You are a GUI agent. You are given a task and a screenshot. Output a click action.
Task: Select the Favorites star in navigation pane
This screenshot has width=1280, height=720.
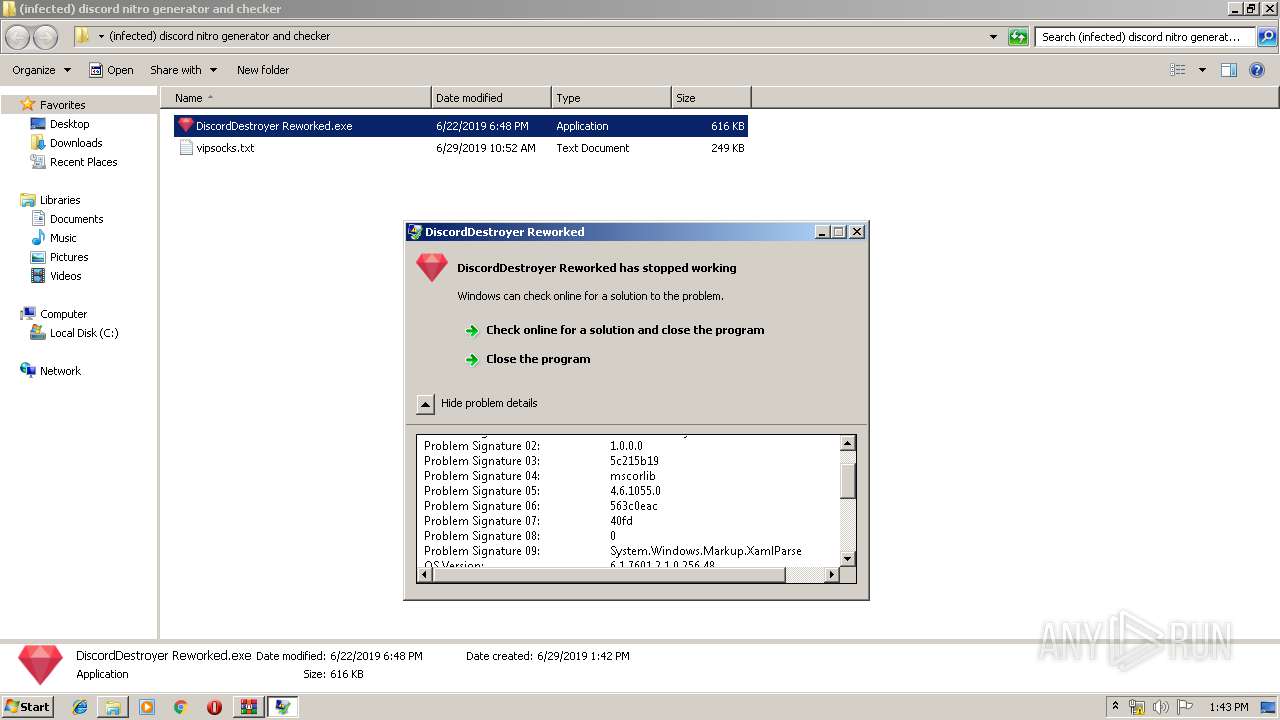[x=28, y=104]
